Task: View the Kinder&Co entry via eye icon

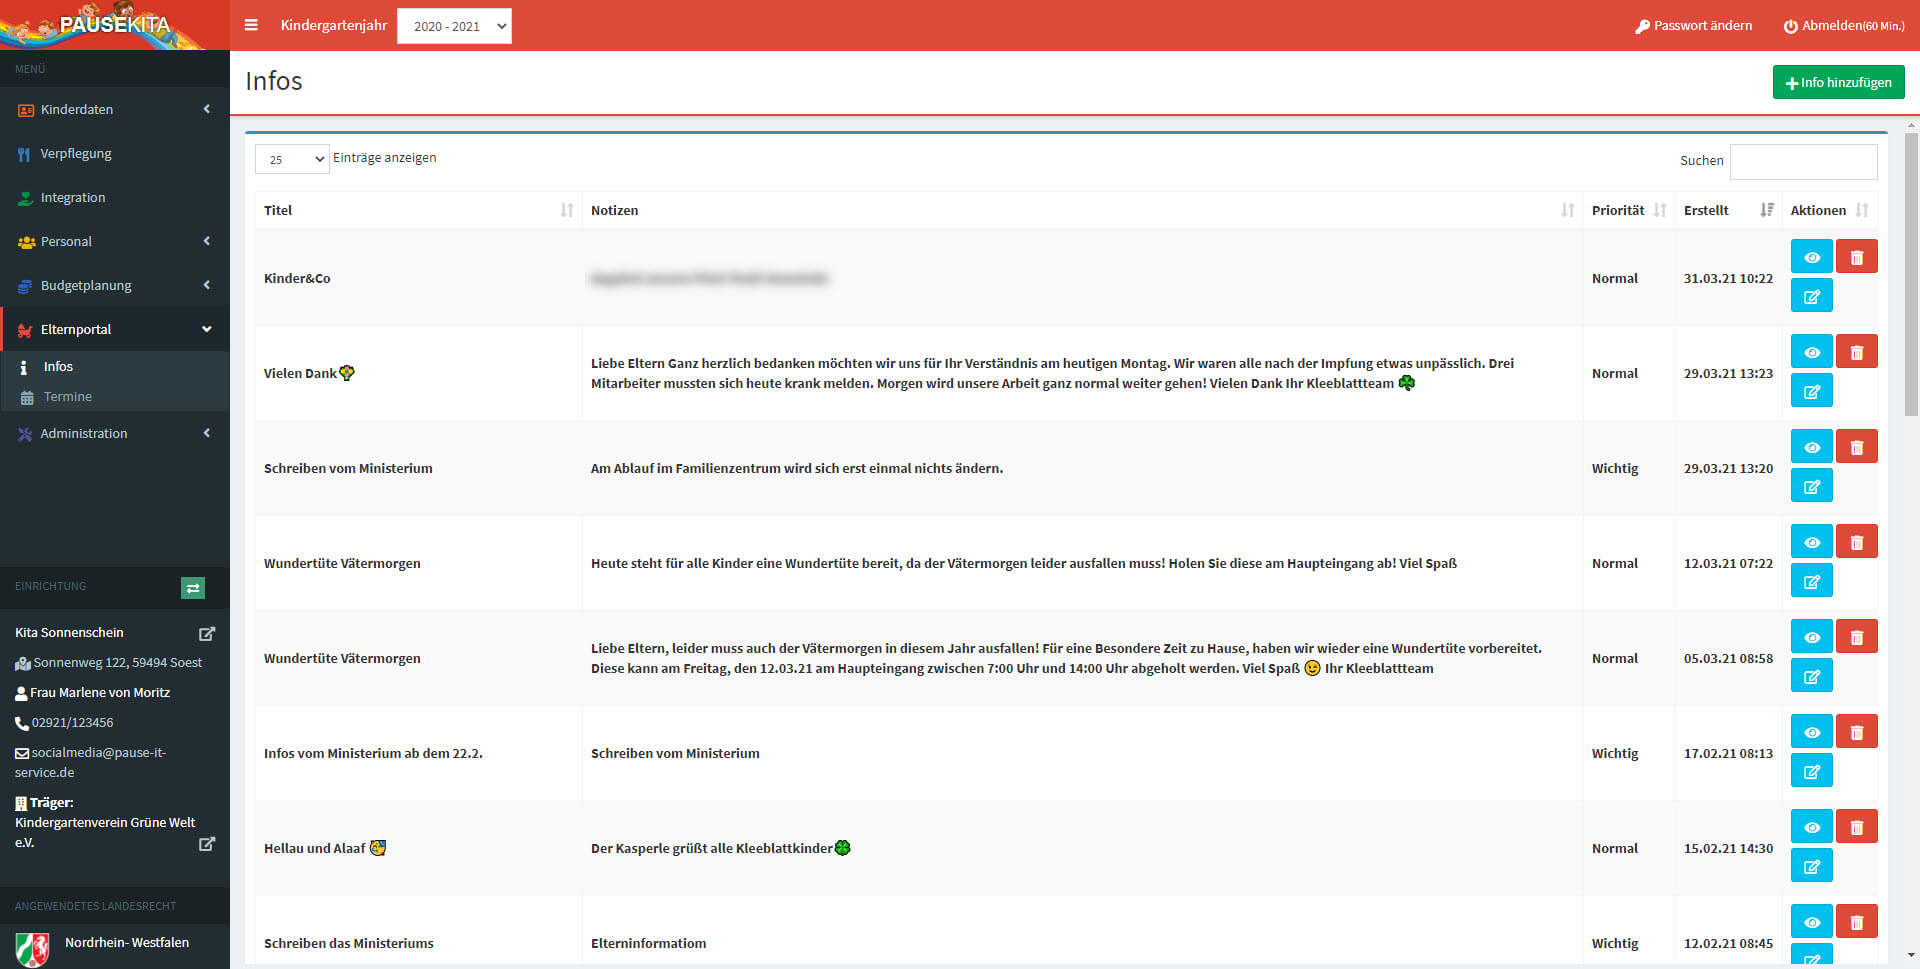Action: pos(1811,257)
